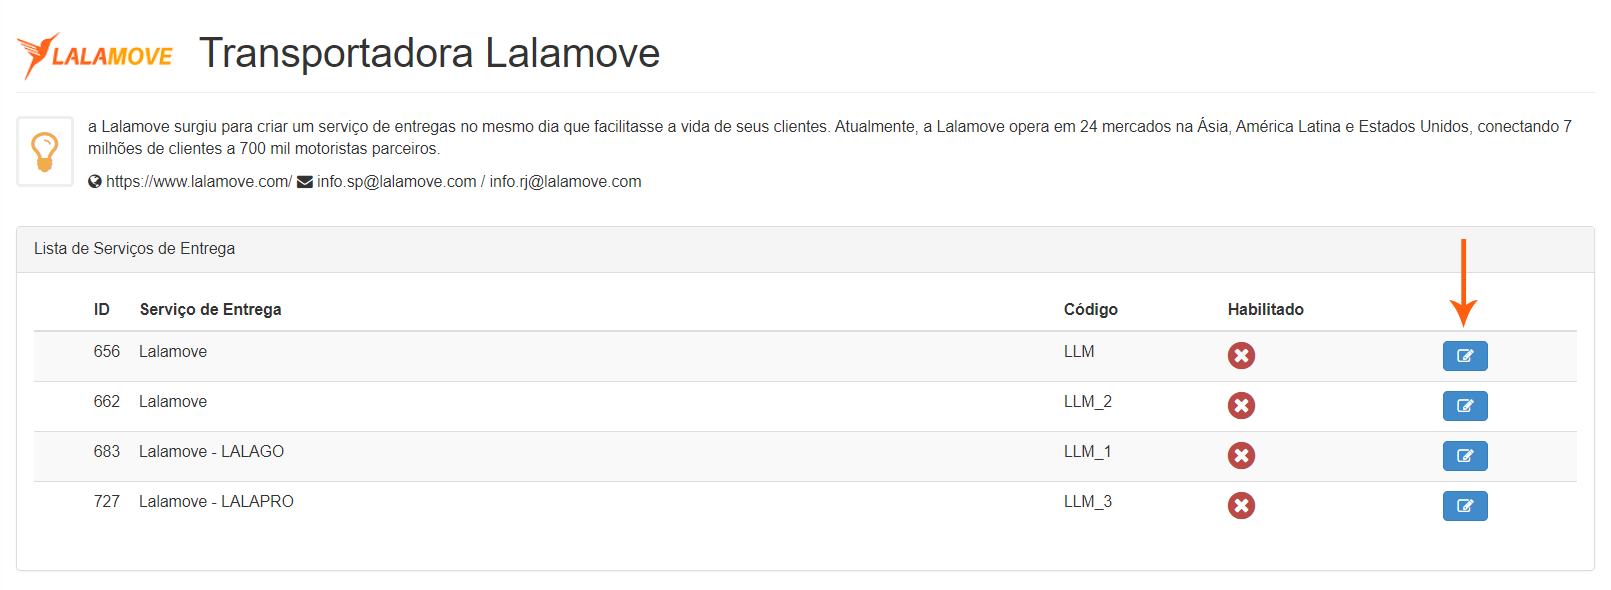Click the info.rj@lalamove.com email address
1611x590 pixels.
pos(565,182)
